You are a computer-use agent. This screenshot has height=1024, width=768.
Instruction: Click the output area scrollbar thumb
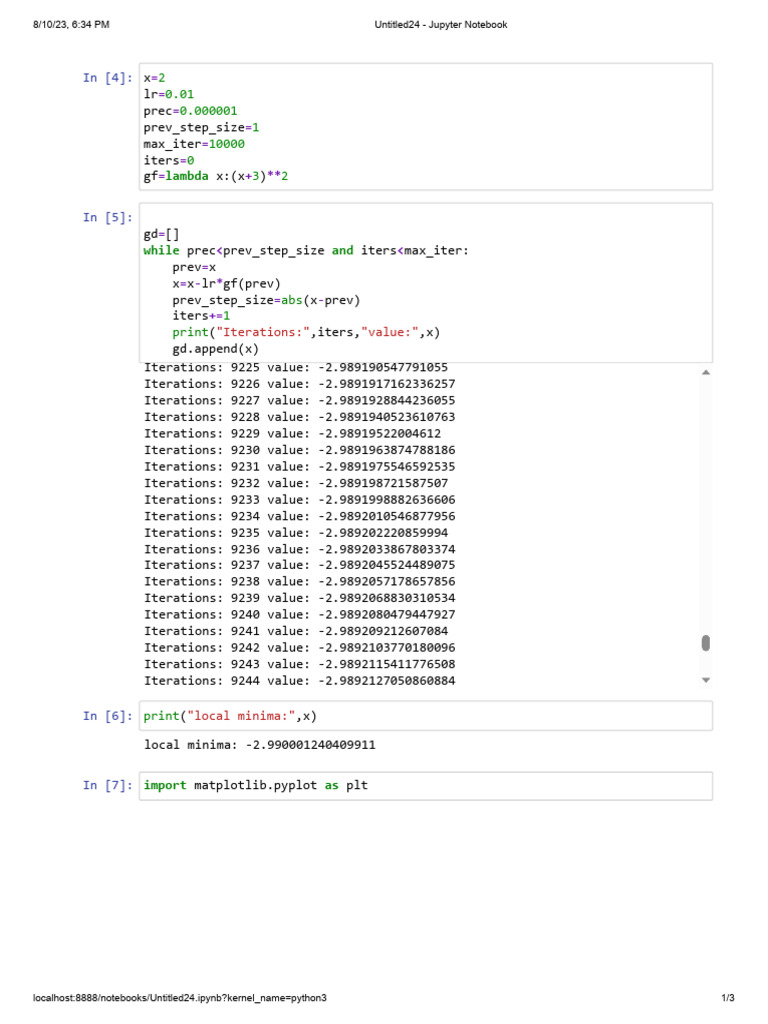pos(705,643)
